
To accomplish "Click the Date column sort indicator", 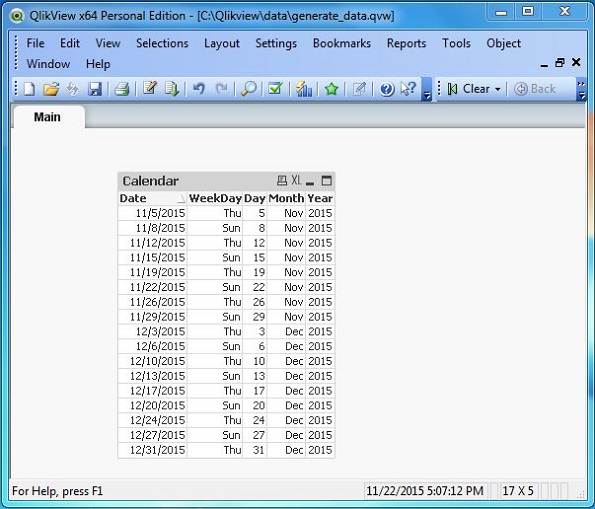I will click(181, 199).
